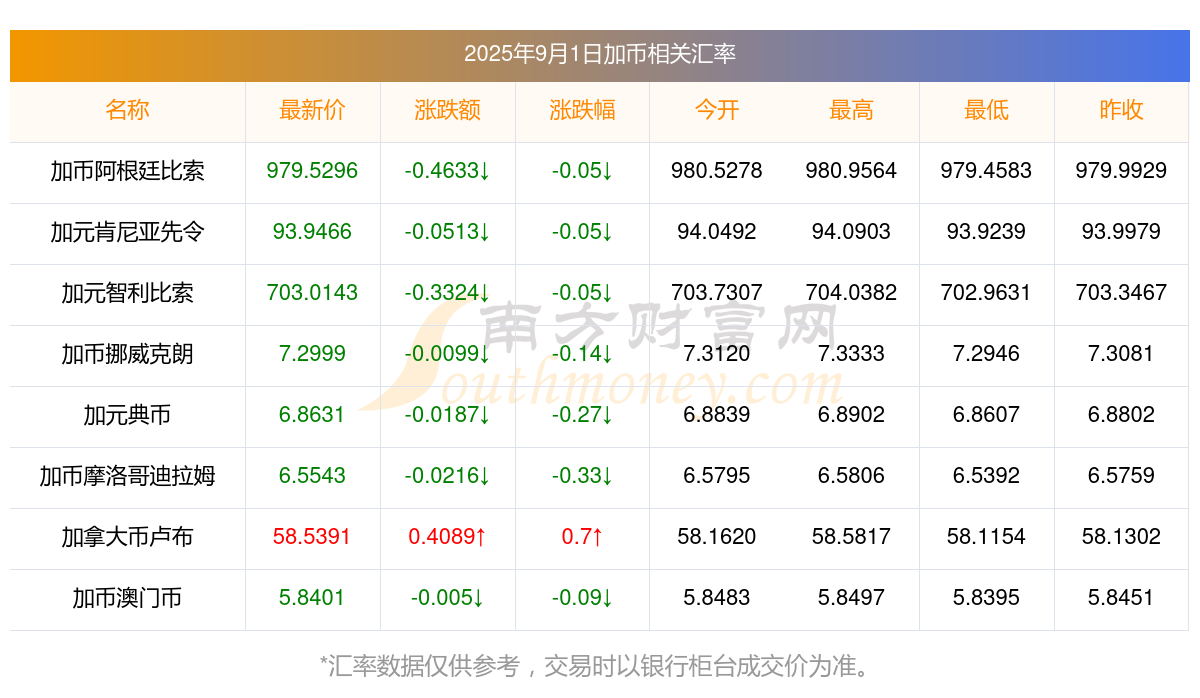The height and width of the screenshot is (698, 1200).
Task: Click previous close 6.8802
Action: [x=1121, y=415]
